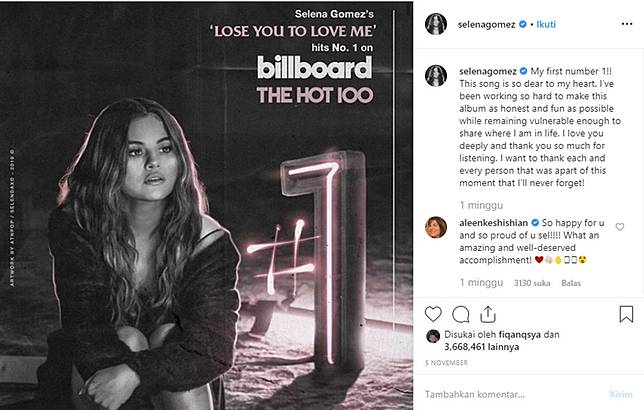Open the 5 November post date link

pos(447,364)
